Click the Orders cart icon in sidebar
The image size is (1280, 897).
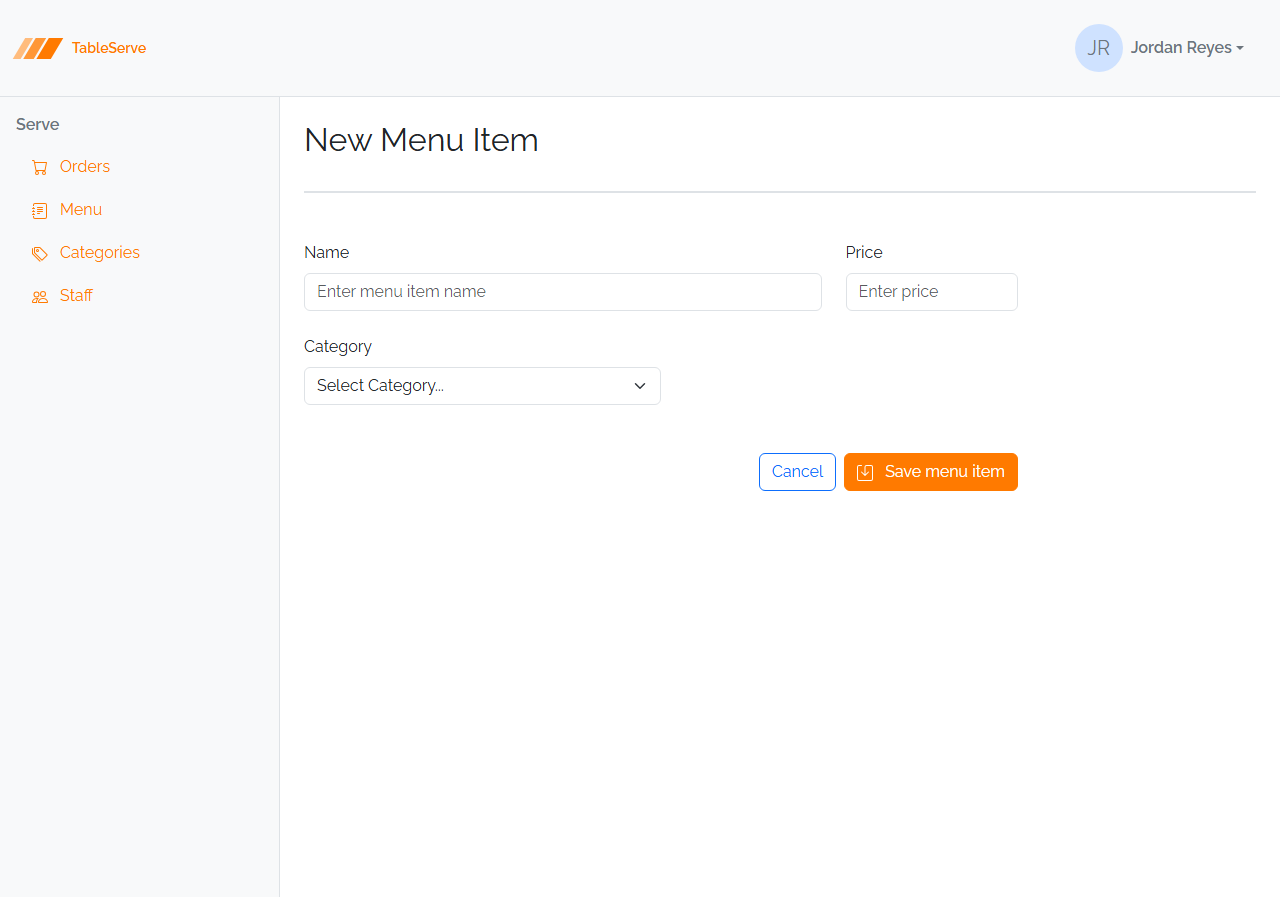point(40,167)
